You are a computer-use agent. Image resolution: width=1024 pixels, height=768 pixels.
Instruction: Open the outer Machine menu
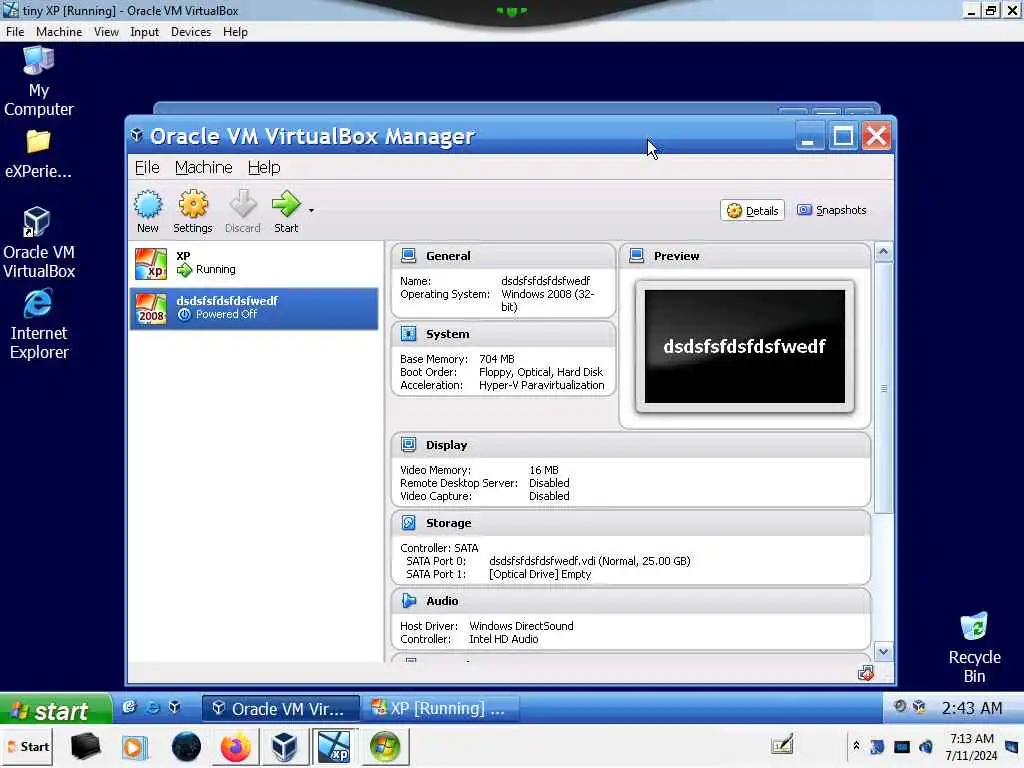pos(59,32)
